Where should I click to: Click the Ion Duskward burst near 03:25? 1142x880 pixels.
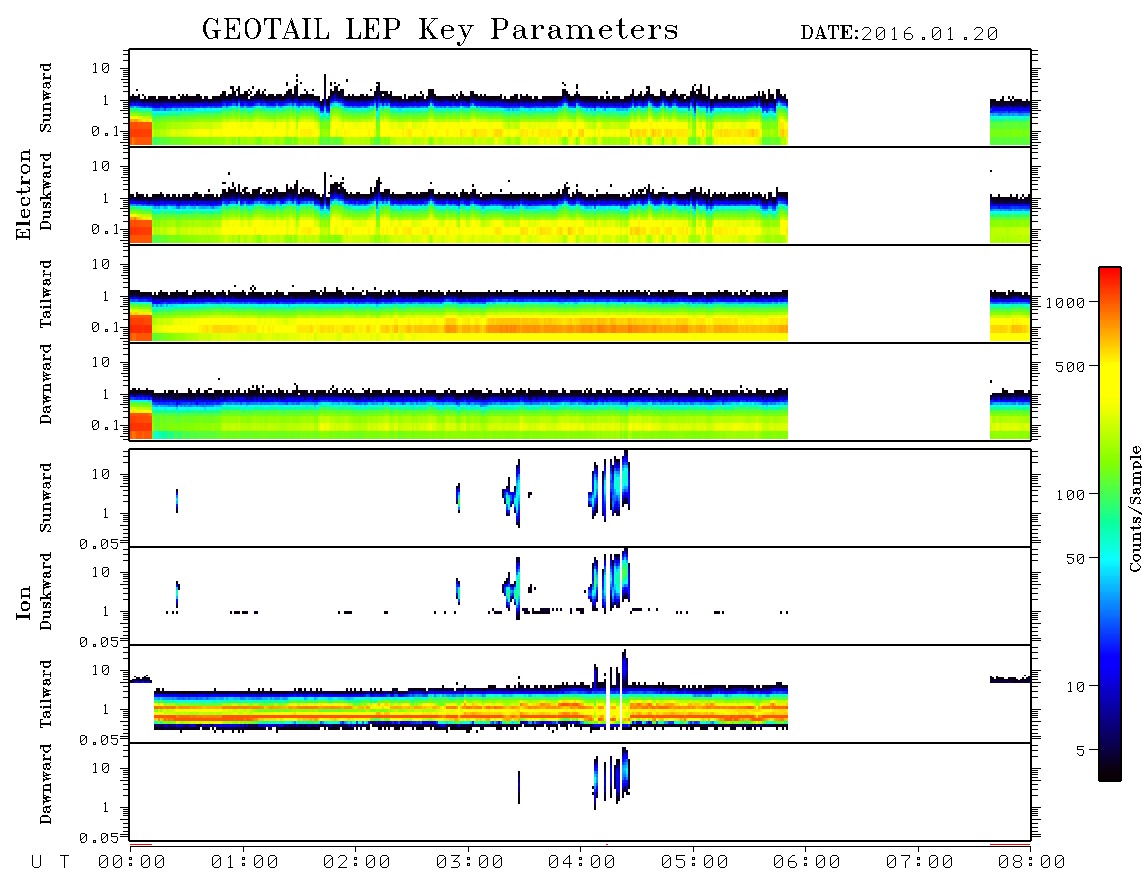(512, 587)
